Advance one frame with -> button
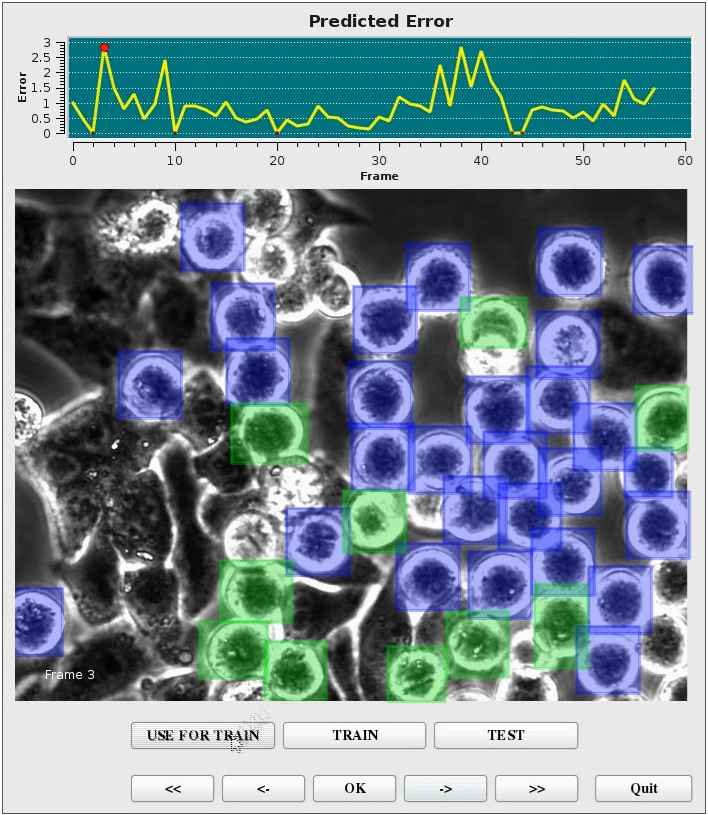The height and width of the screenshot is (815, 708). (445, 788)
